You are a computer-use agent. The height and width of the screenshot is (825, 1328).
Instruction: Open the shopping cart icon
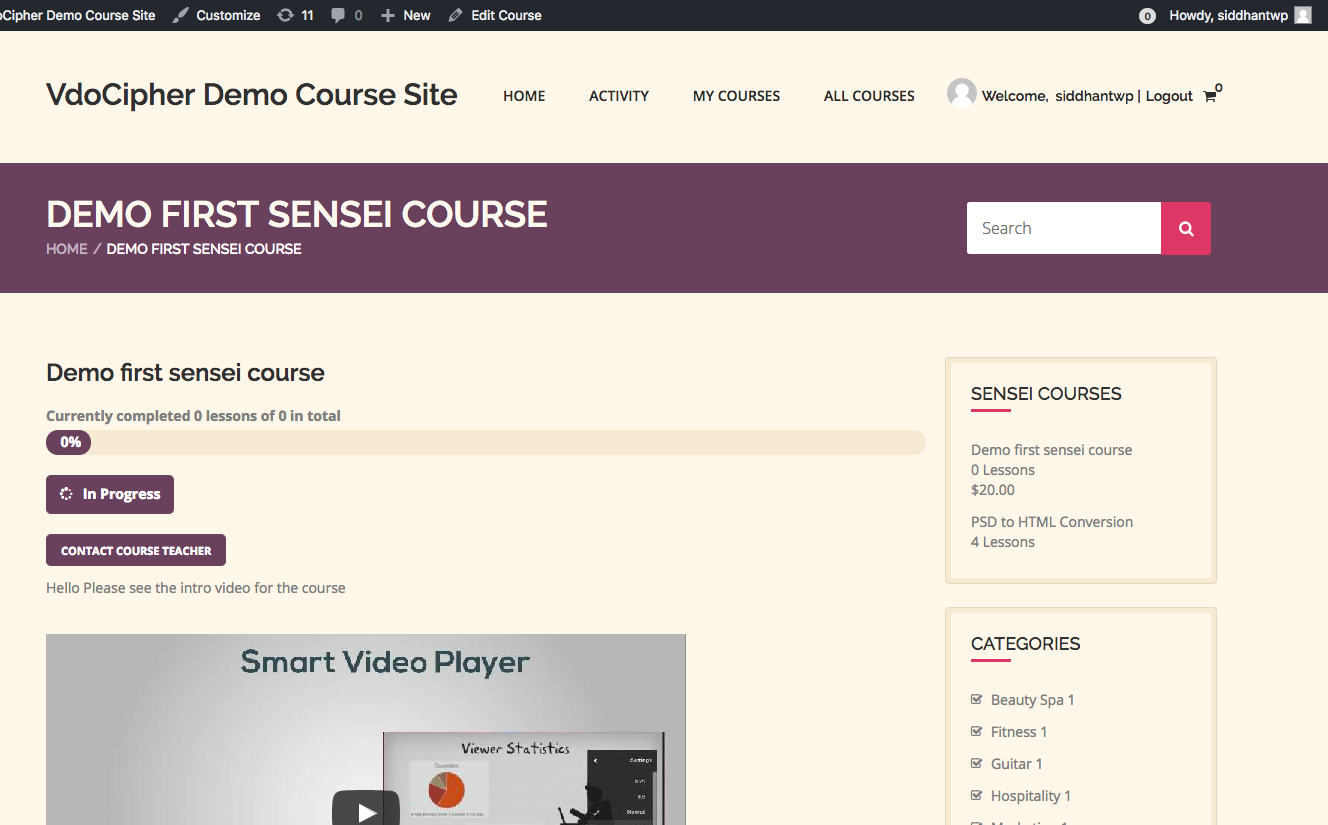pos(1210,96)
